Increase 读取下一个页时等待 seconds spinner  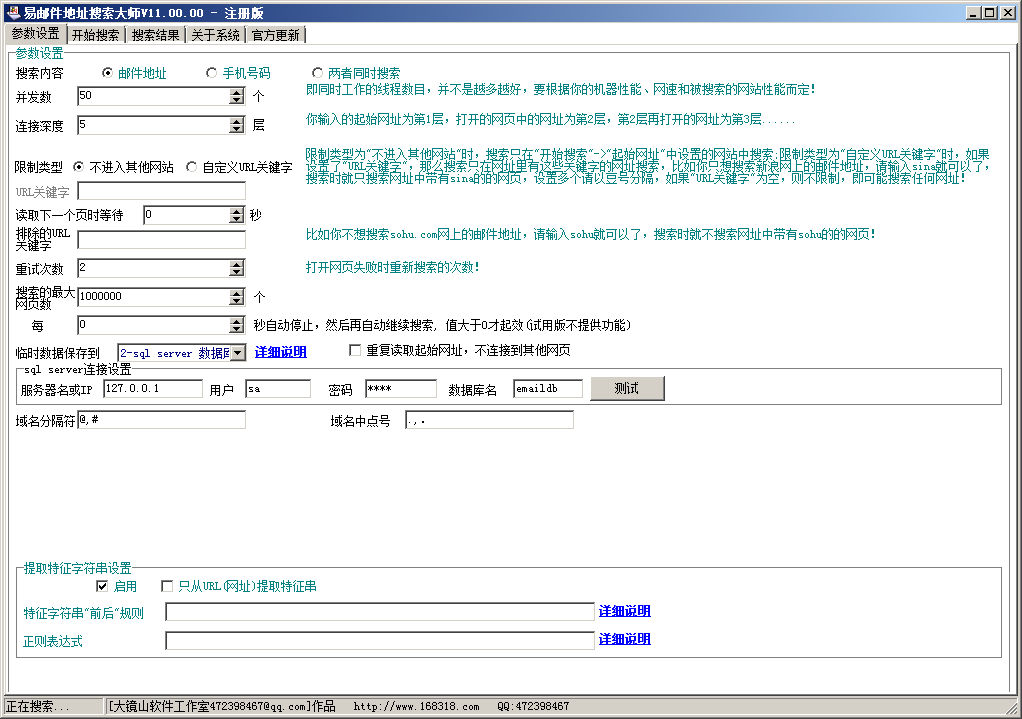click(x=237, y=211)
